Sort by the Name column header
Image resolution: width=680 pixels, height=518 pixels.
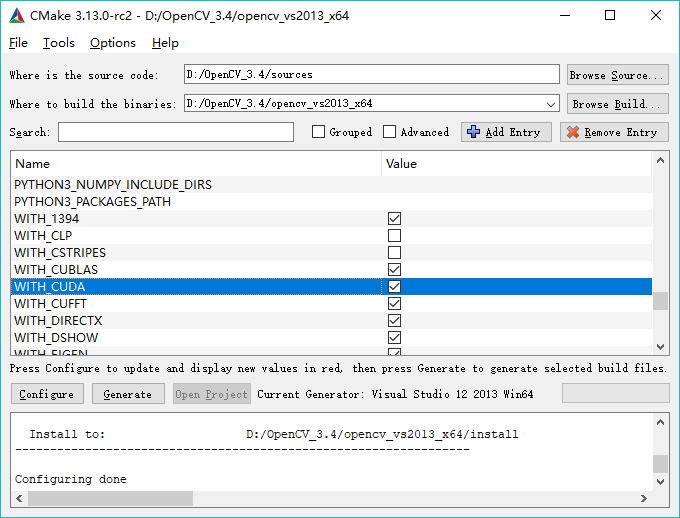(x=196, y=164)
